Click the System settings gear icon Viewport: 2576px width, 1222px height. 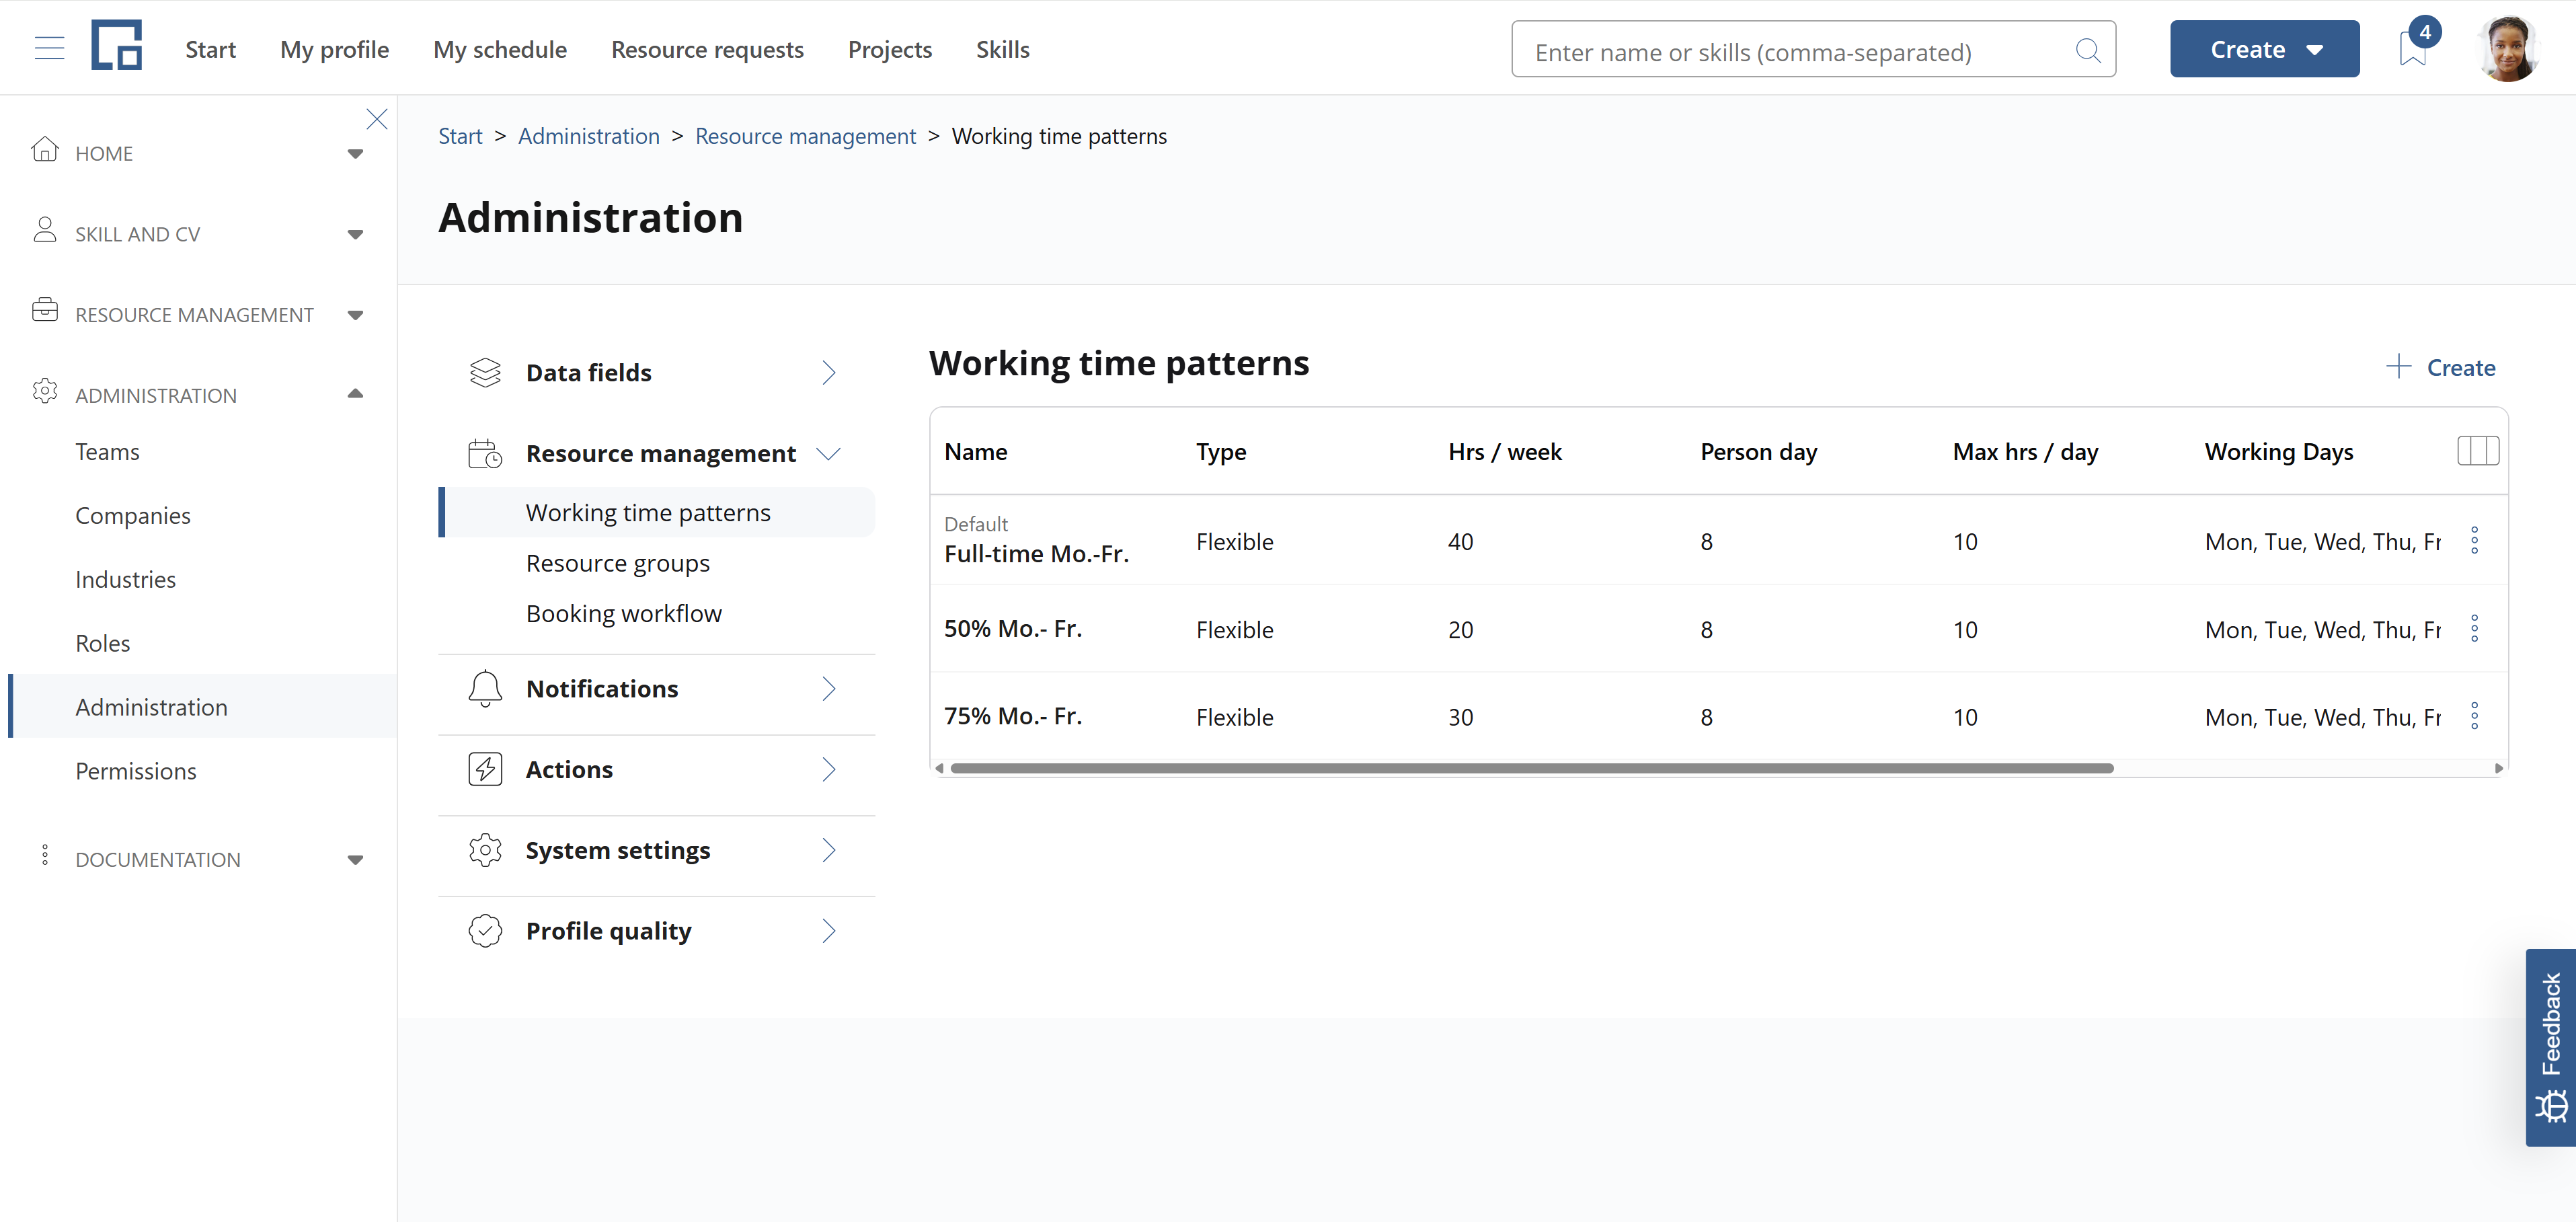coord(485,850)
